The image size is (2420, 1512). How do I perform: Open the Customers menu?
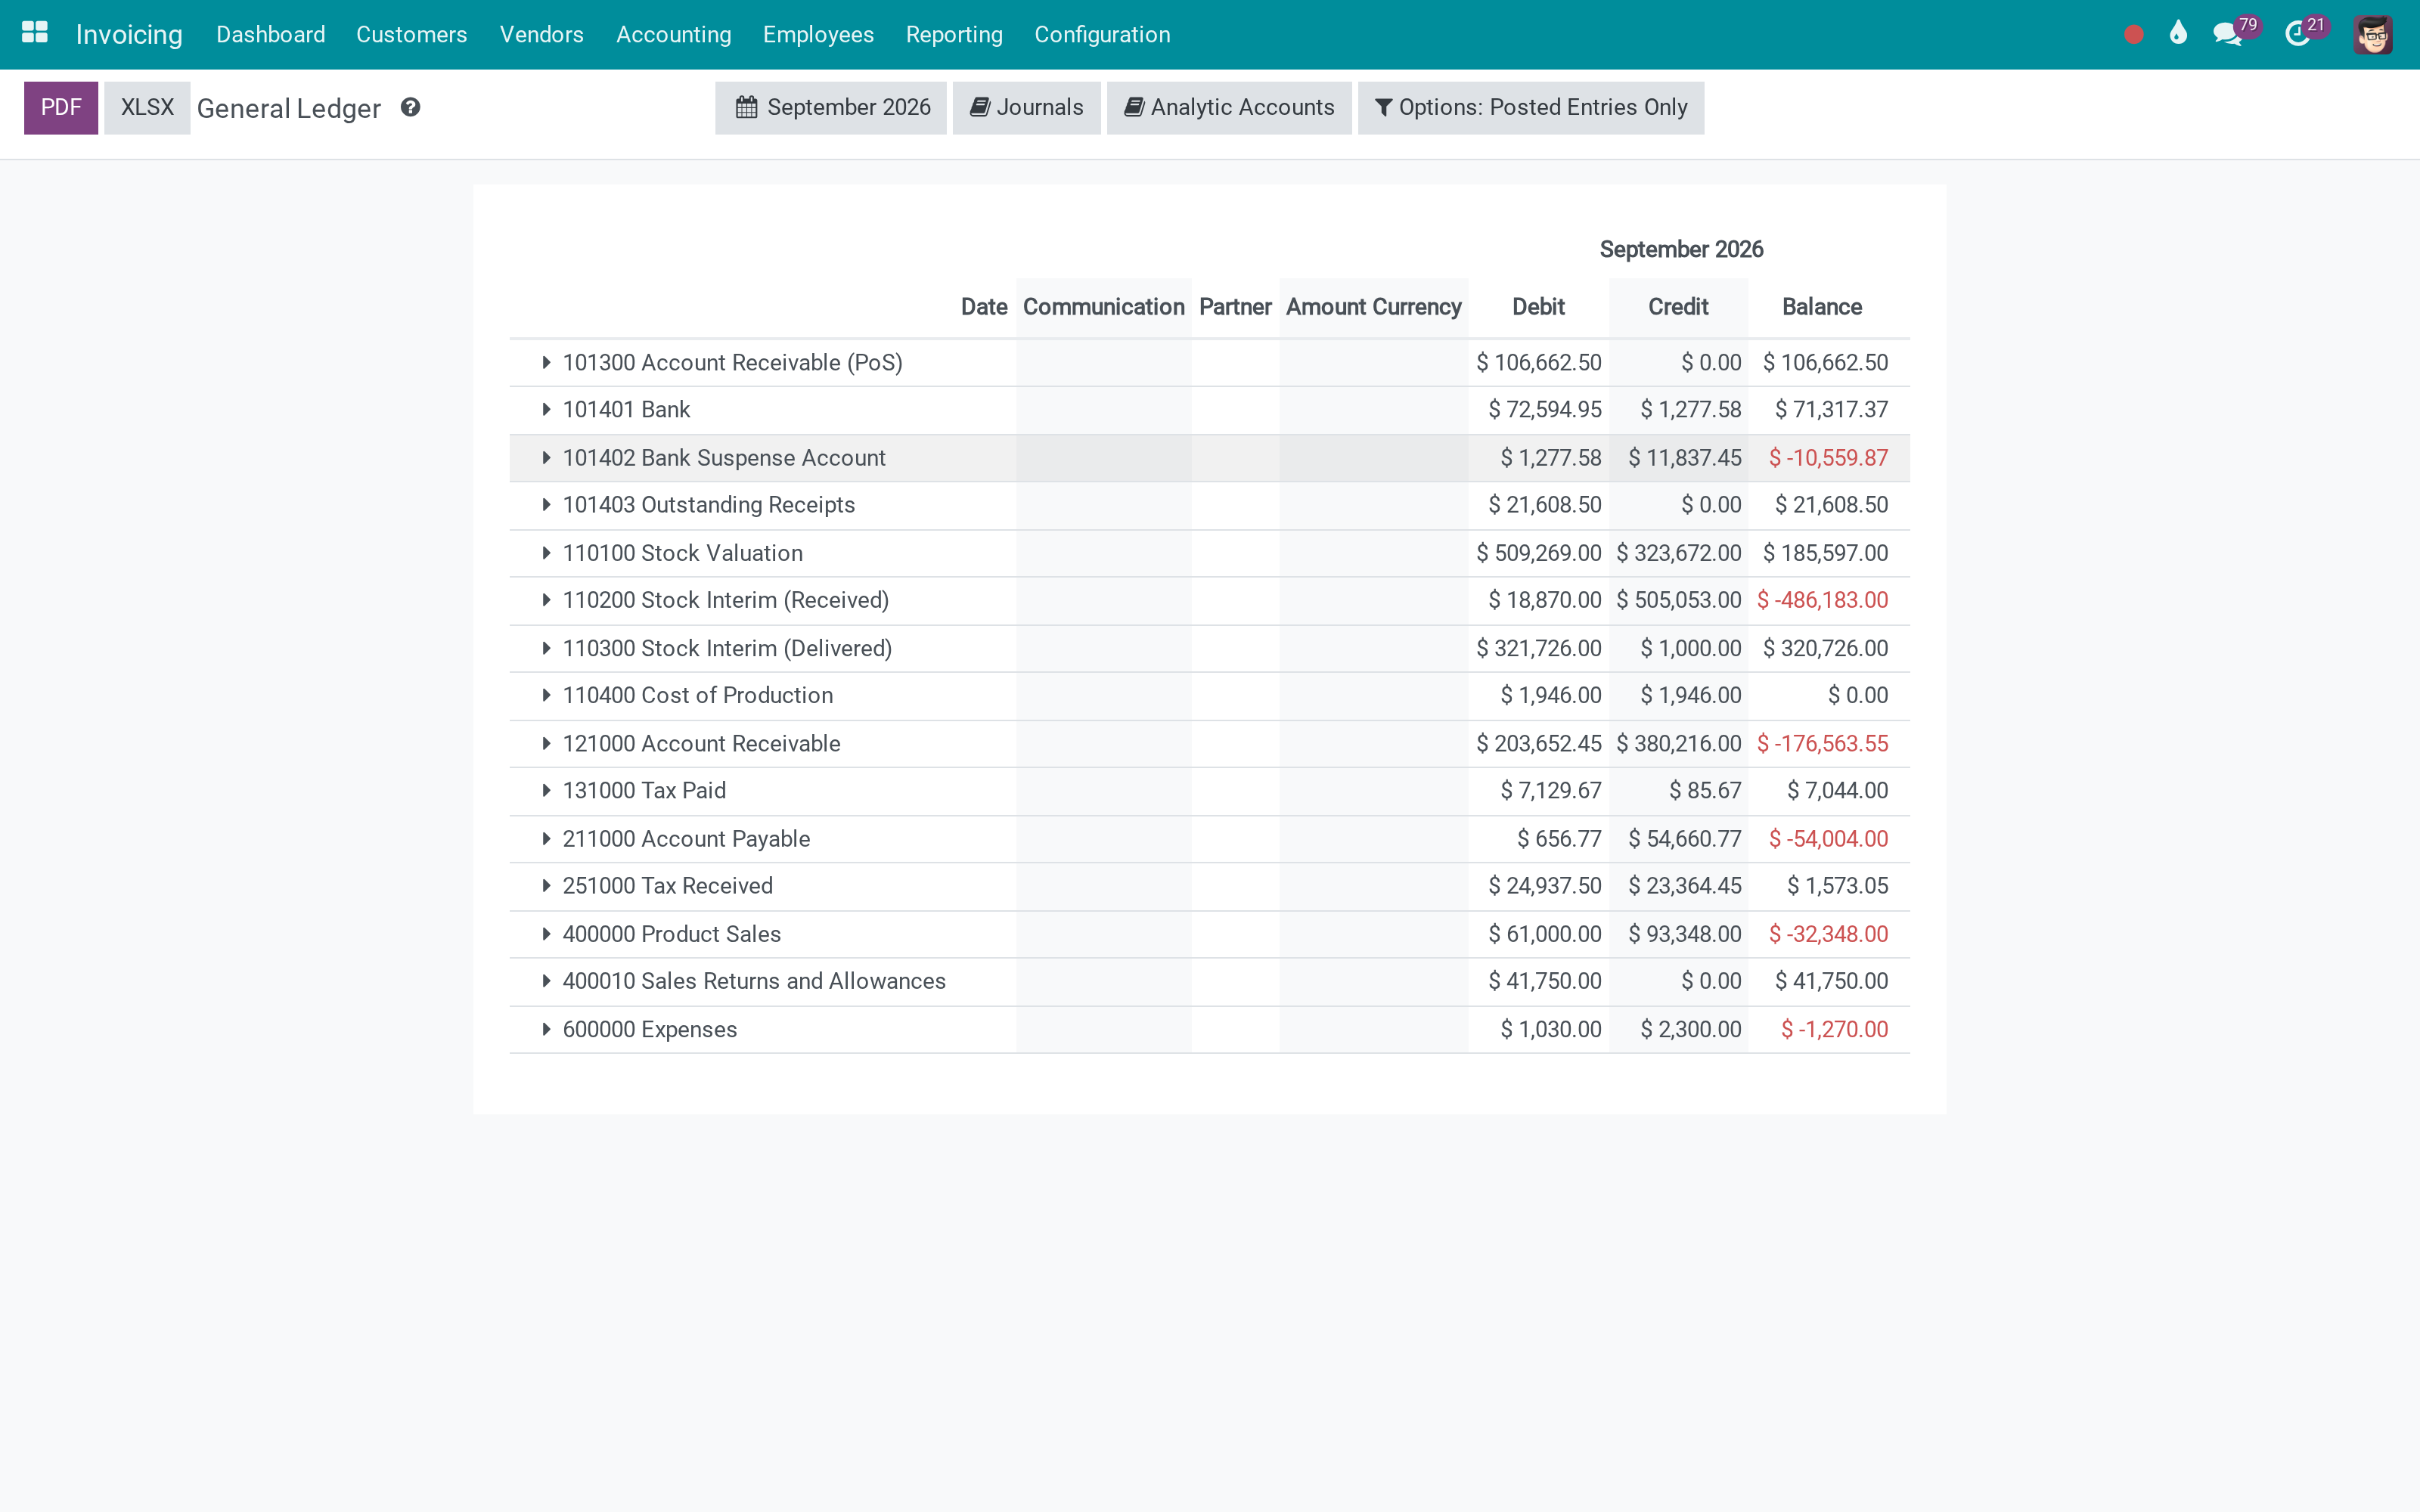tap(411, 34)
